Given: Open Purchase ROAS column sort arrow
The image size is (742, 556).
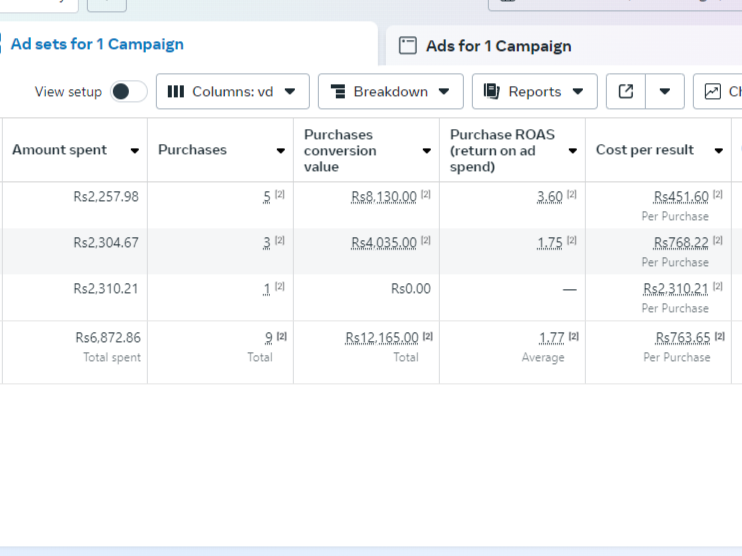Looking at the screenshot, I should (x=573, y=150).
